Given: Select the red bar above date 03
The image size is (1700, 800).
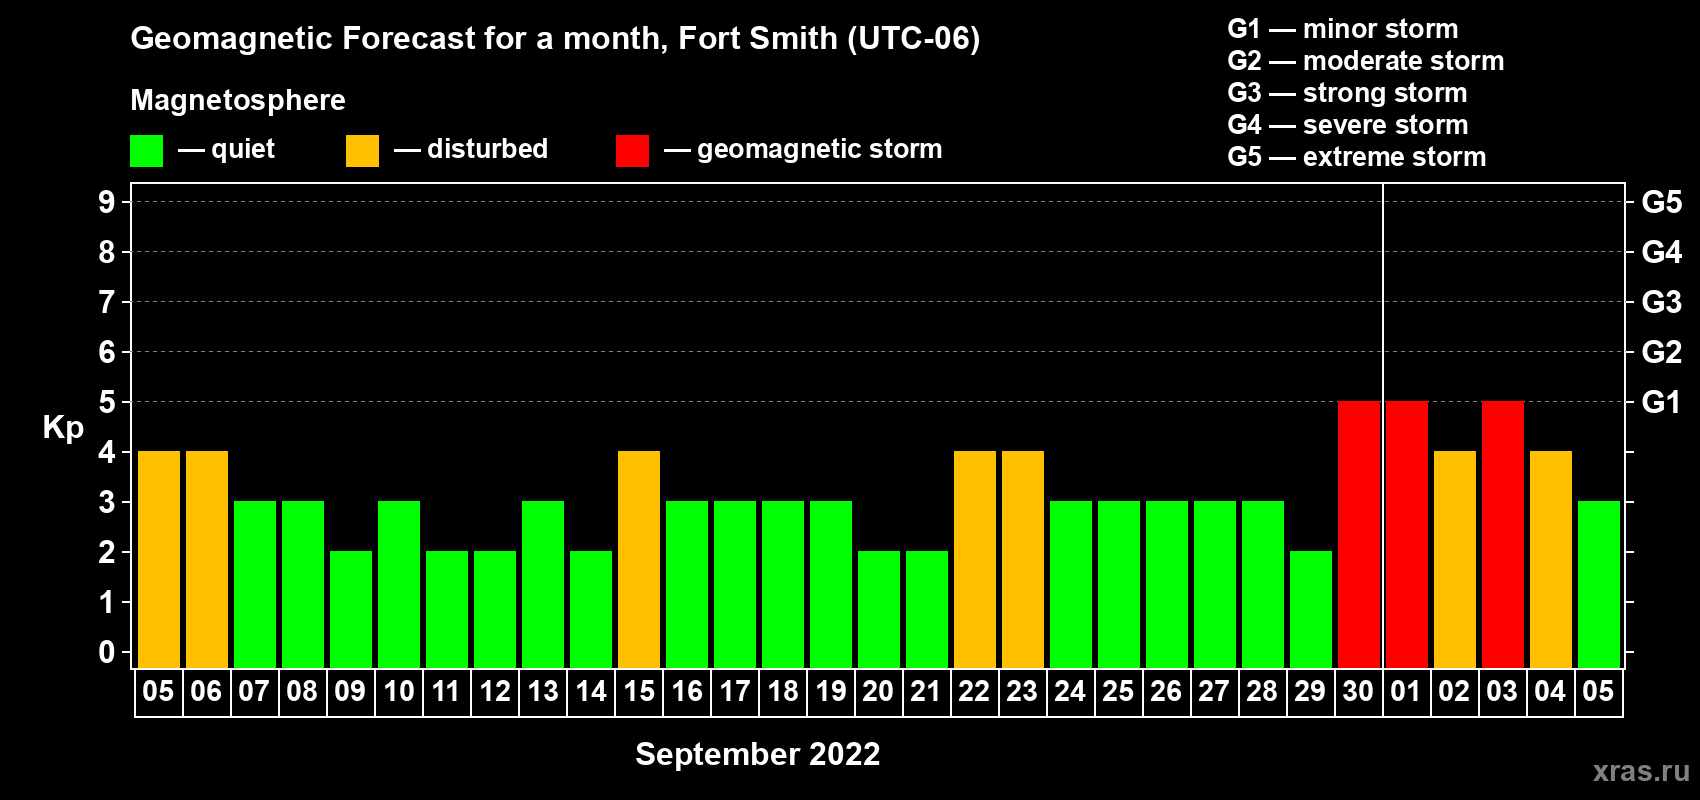Looking at the screenshot, I should point(1502,534).
